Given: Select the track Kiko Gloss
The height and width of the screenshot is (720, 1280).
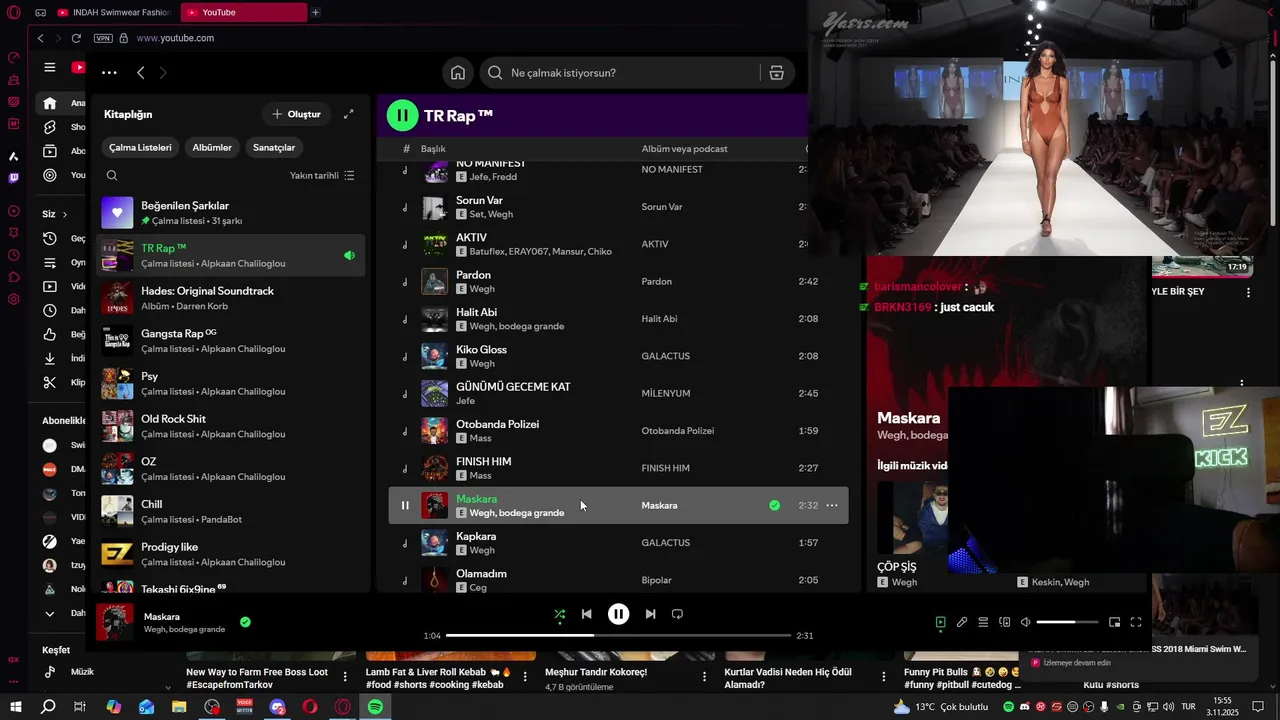Looking at the screenshot, I should tap(618, 356).
